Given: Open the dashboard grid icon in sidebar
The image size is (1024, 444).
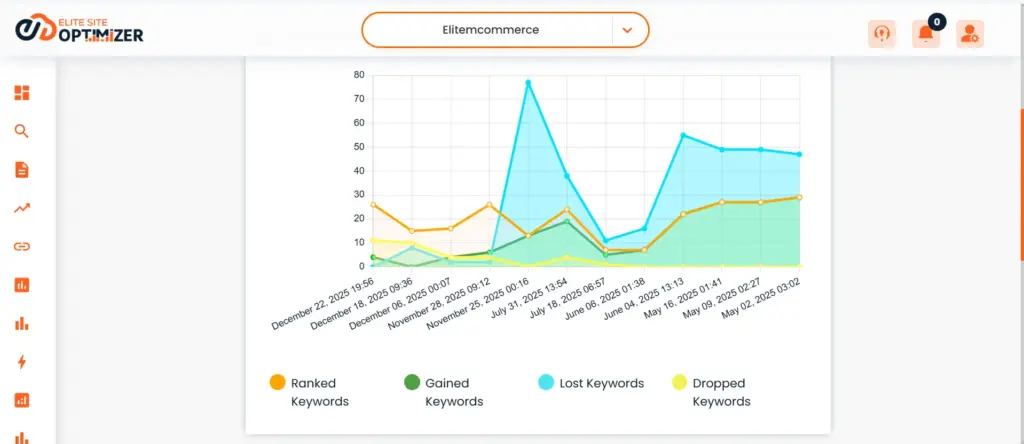Looking at the screenshot, I should point(22,93).
